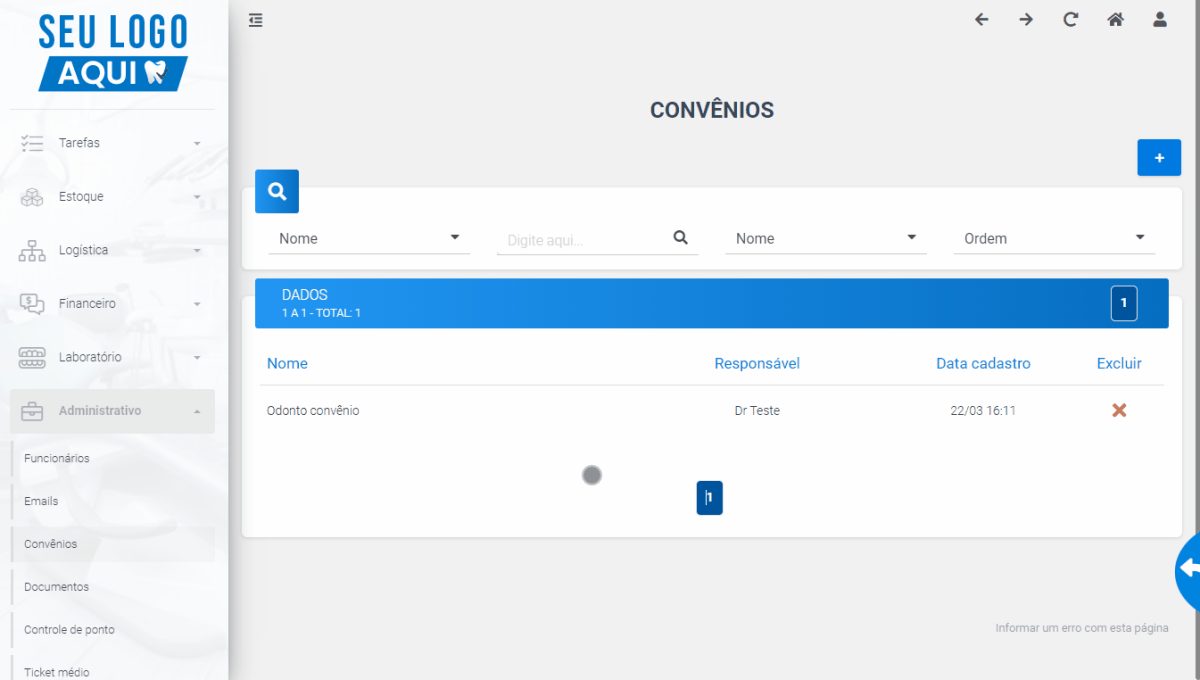Click bottom pagination page 1 button

(710, 498)
